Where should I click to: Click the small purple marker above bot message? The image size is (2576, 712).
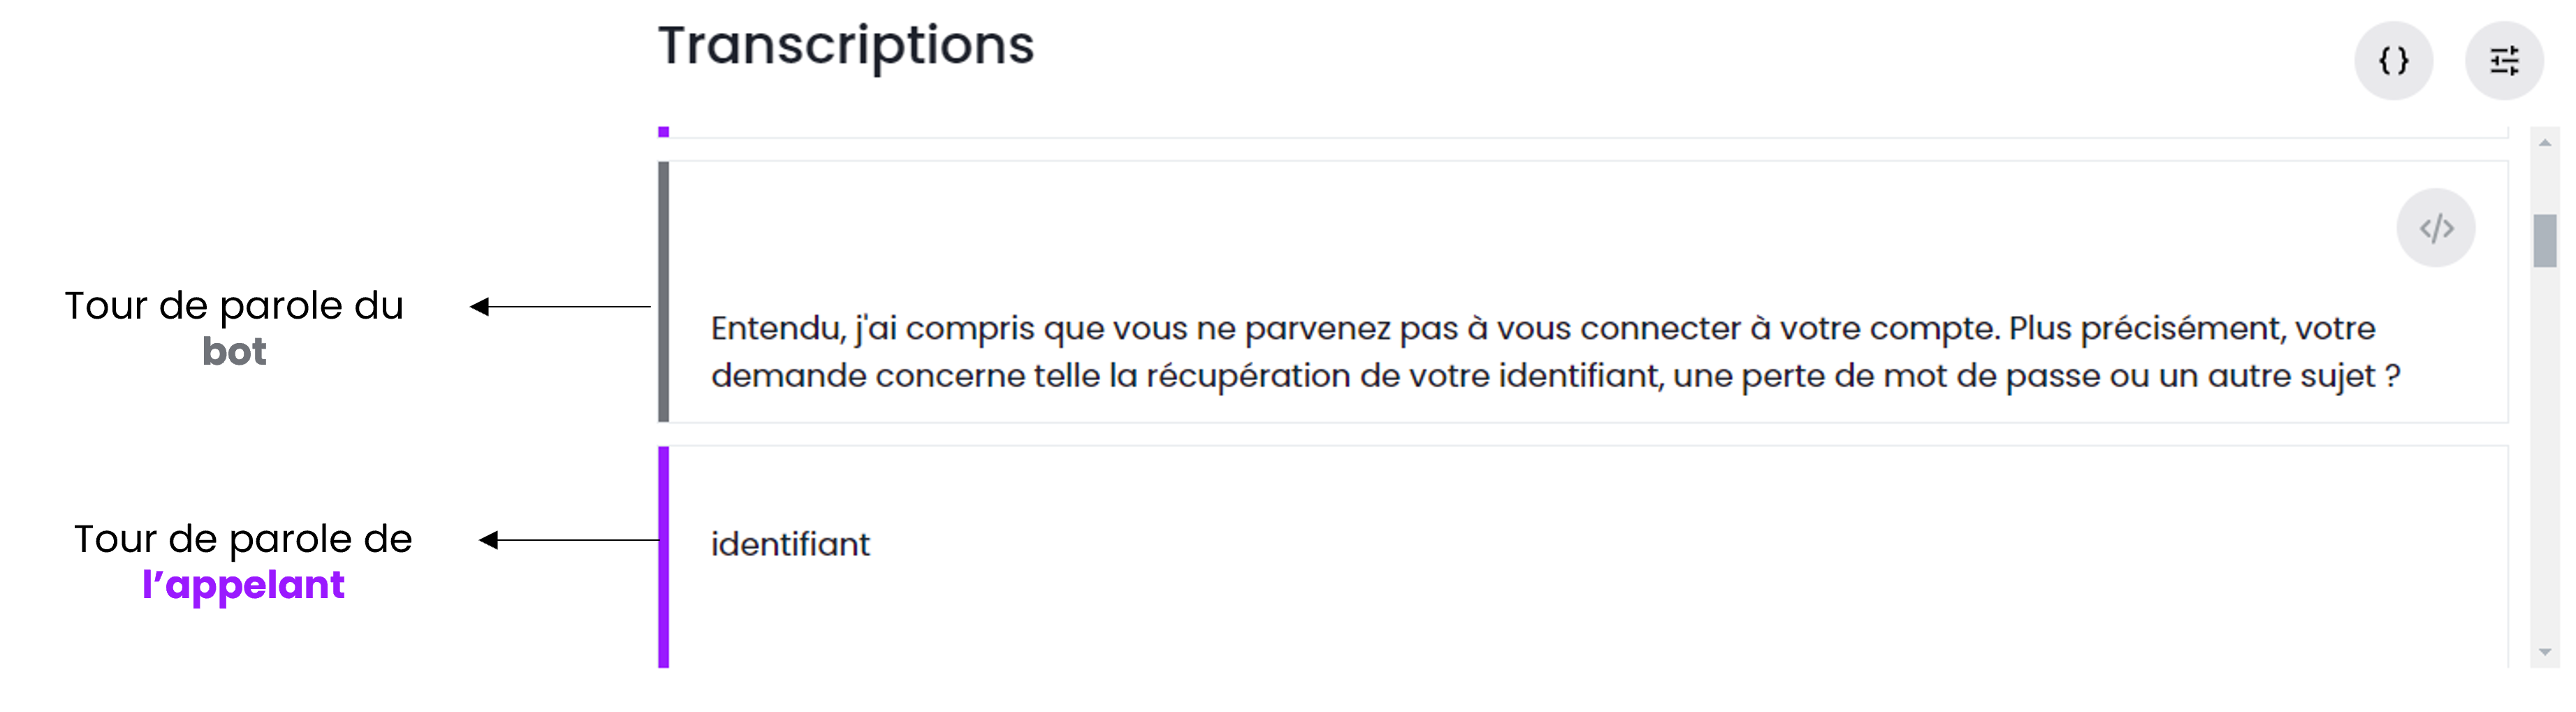coord(663,132)
